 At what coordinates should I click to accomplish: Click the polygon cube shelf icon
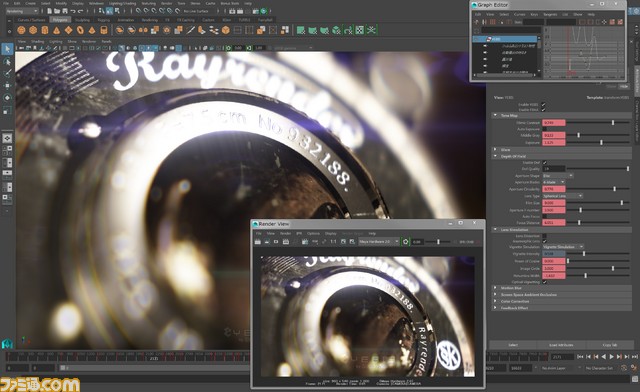pos(33,30)
